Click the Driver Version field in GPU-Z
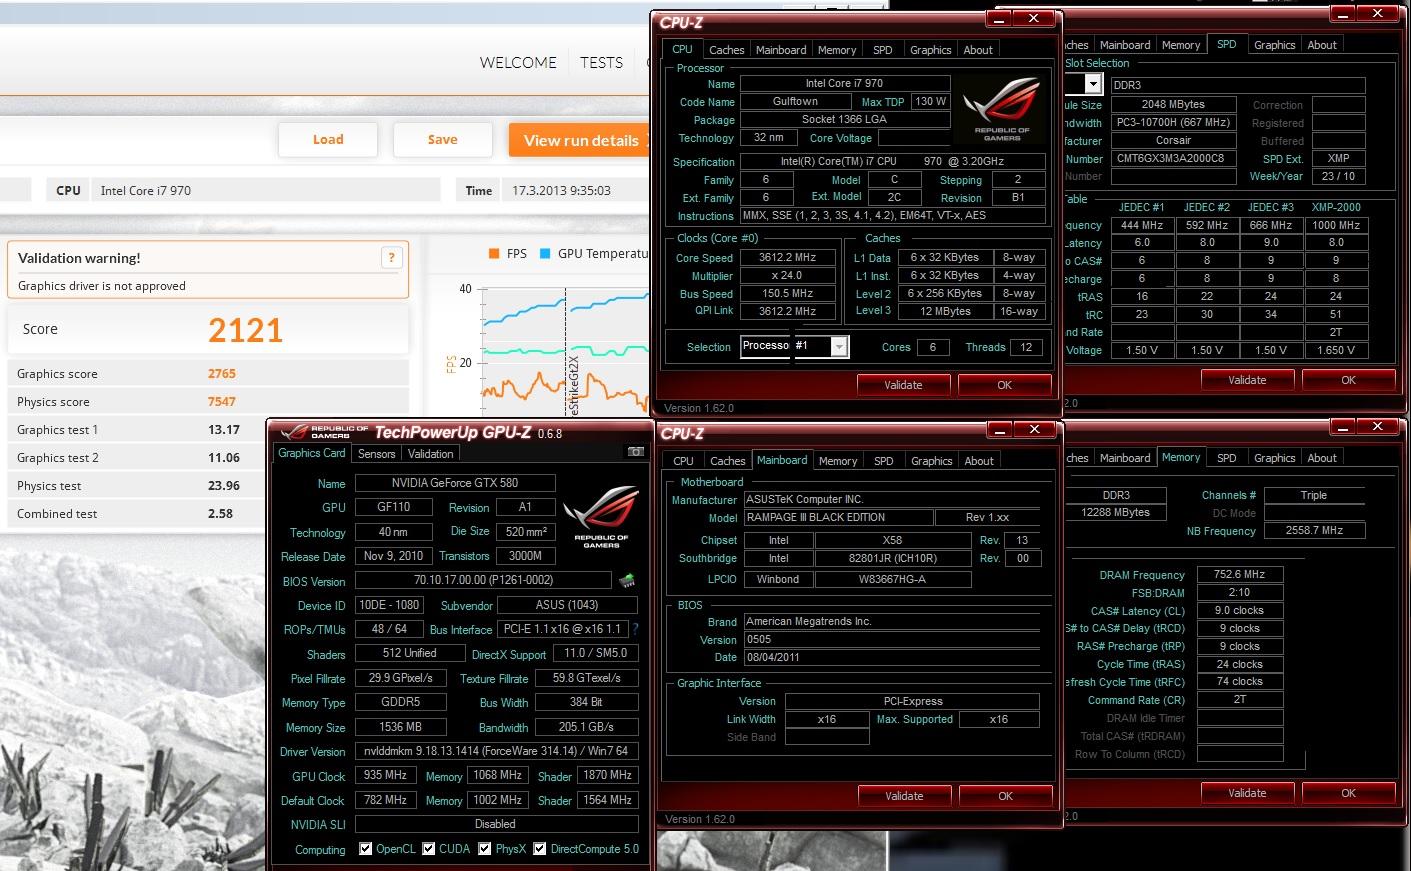The height and width of the screenshot is (871, 1411). point(496,751)
